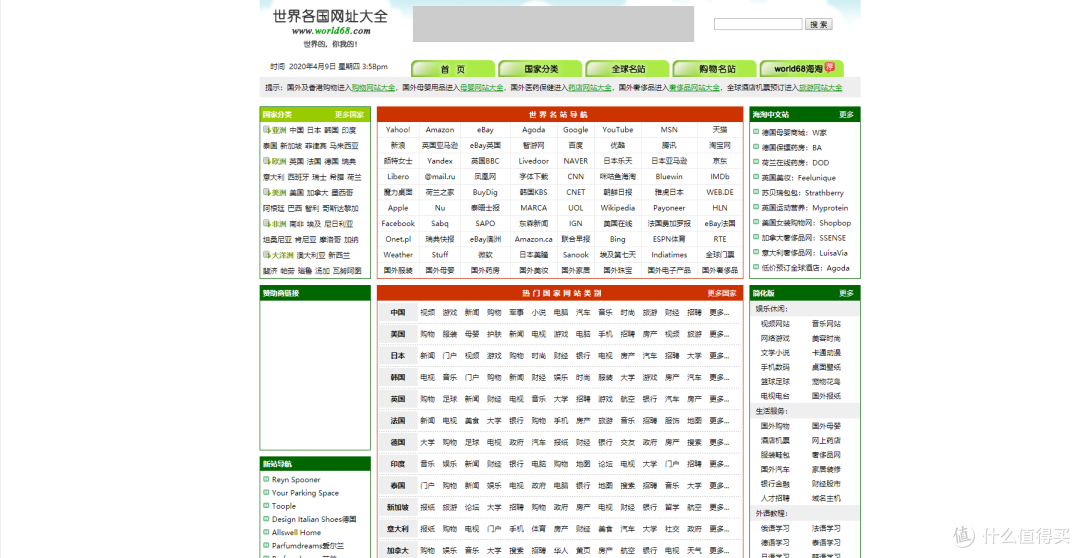Click the 搜索 search button
The image size is (1080, 558).
click(819, 24)
